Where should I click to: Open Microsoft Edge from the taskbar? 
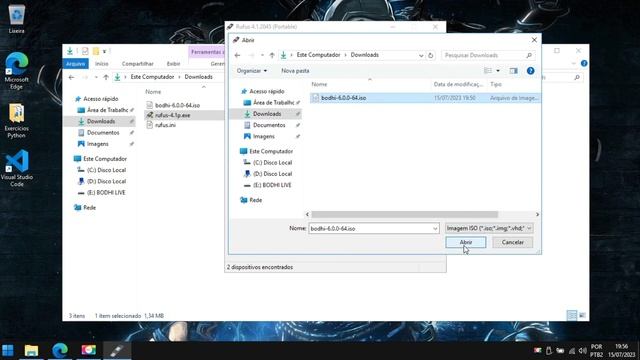pos(60,350)
